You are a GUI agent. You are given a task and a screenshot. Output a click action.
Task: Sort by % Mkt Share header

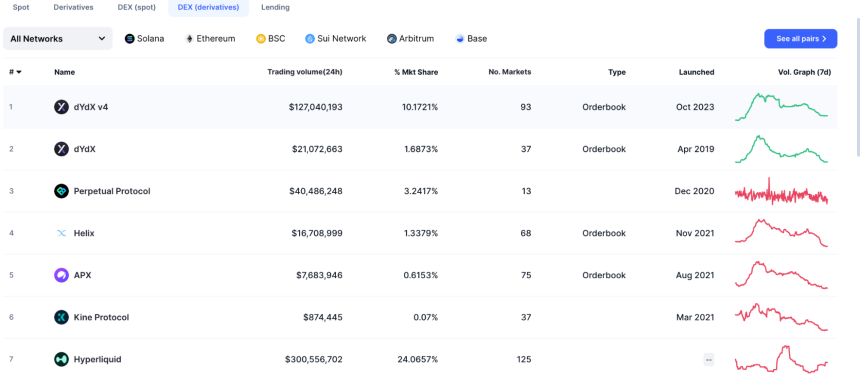click(x=416, y=72)
